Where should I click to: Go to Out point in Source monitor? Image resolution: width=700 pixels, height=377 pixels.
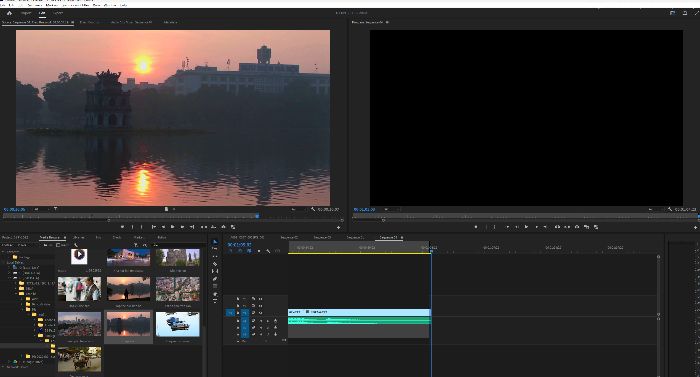[x=192, y=227]
